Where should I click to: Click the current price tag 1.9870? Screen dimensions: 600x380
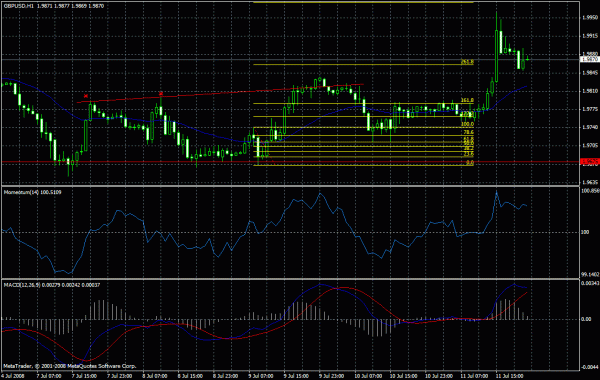coord(590,59)
